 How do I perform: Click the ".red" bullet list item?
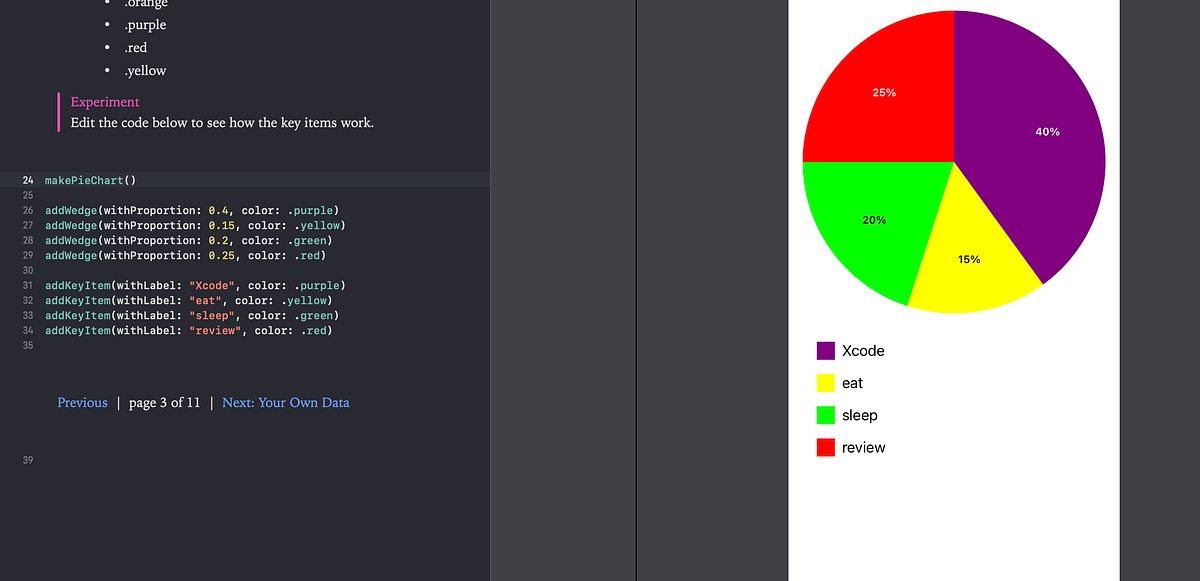point(138,46)
